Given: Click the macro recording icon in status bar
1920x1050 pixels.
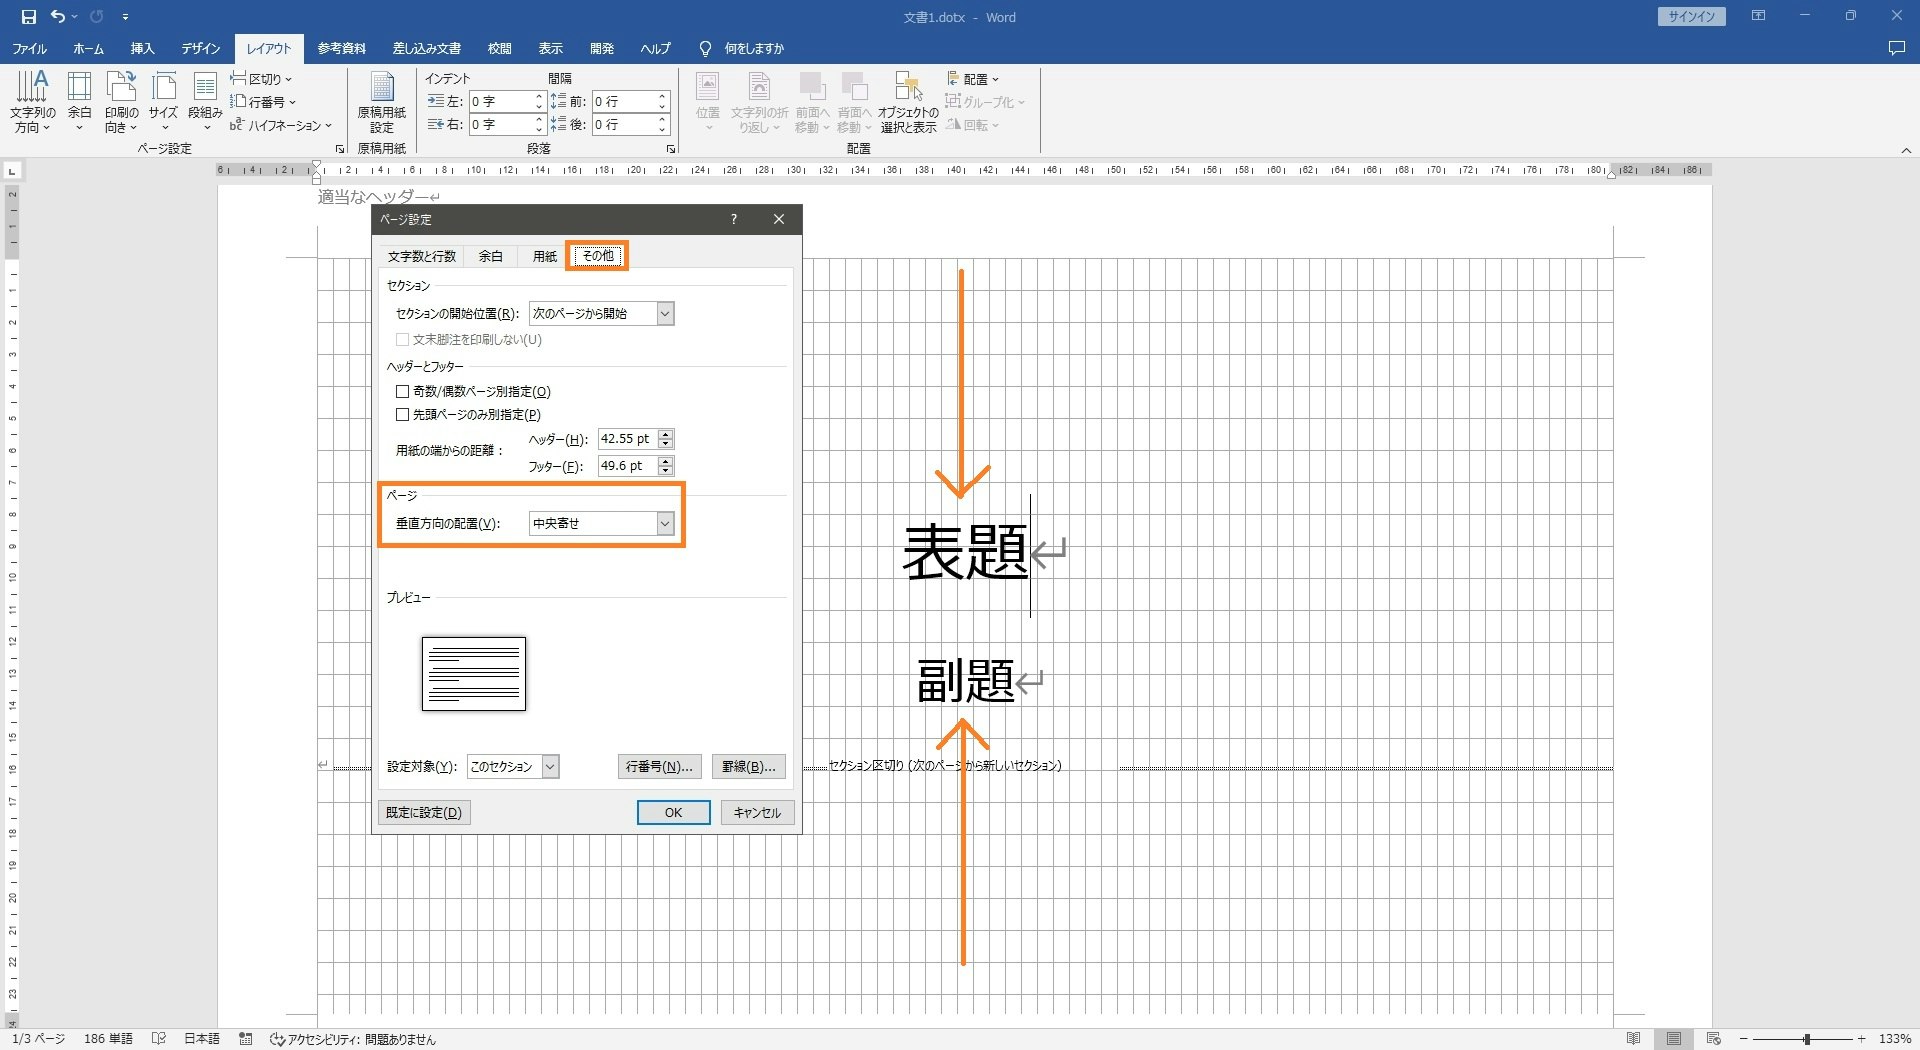Looking at the screenshot, I should point(246,1039).
